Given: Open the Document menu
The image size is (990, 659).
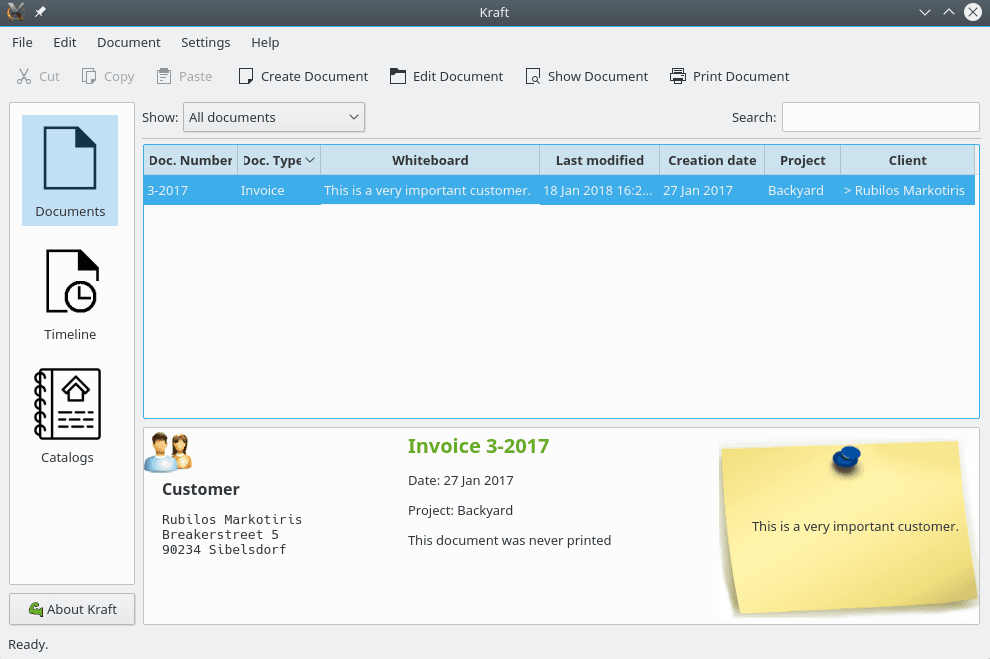Looking at the screenshot, I should click(x=128, y=43).
